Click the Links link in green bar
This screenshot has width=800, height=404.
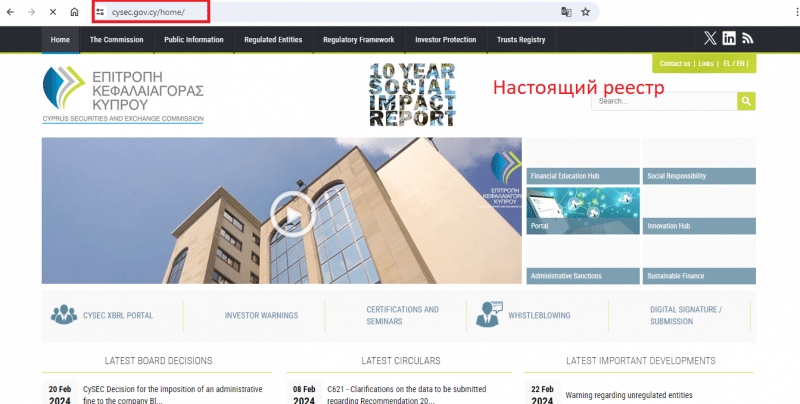(x=706, y=64)
